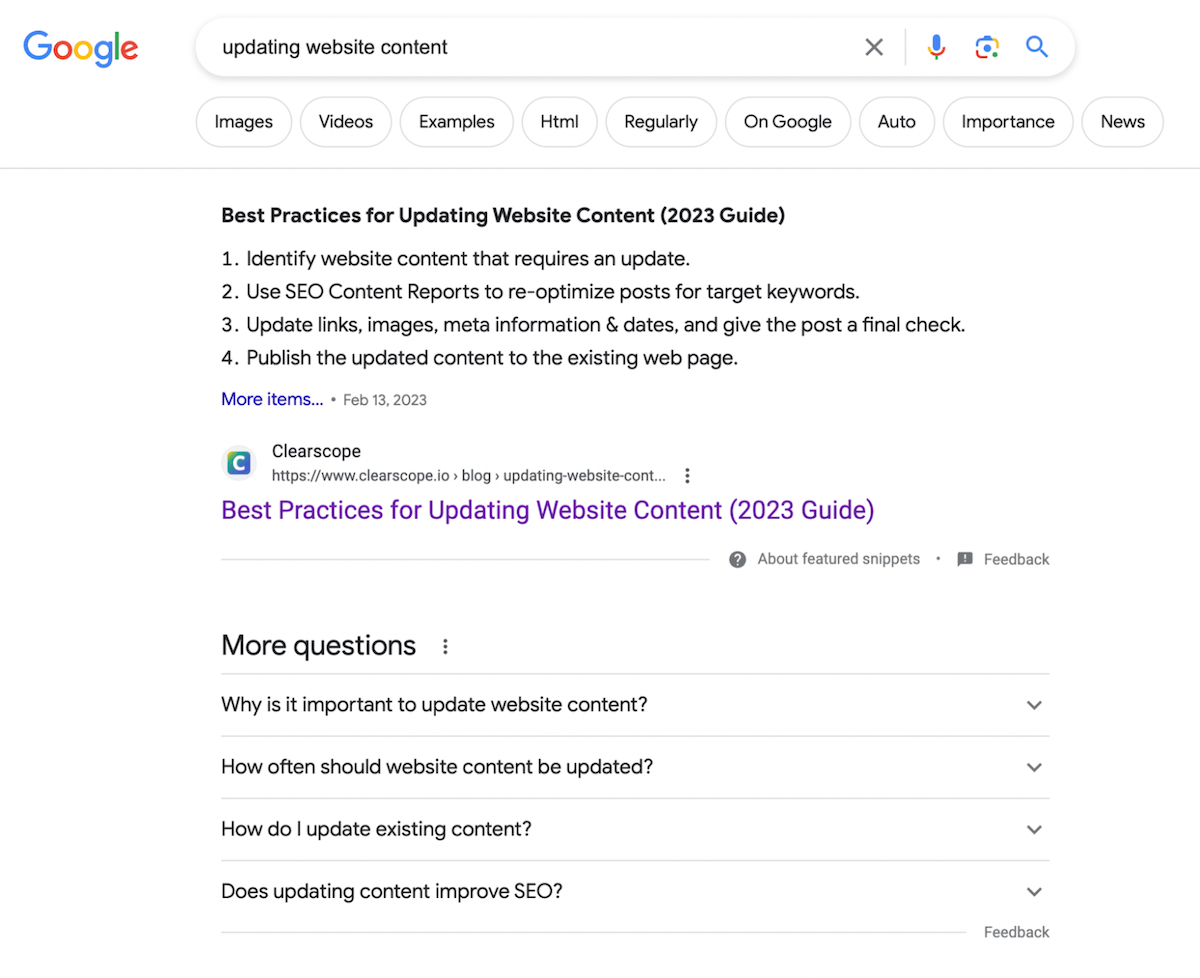Click About featured snippets help icon
The height and width of the screenshot is (978, 1200).
click(738, 559)
